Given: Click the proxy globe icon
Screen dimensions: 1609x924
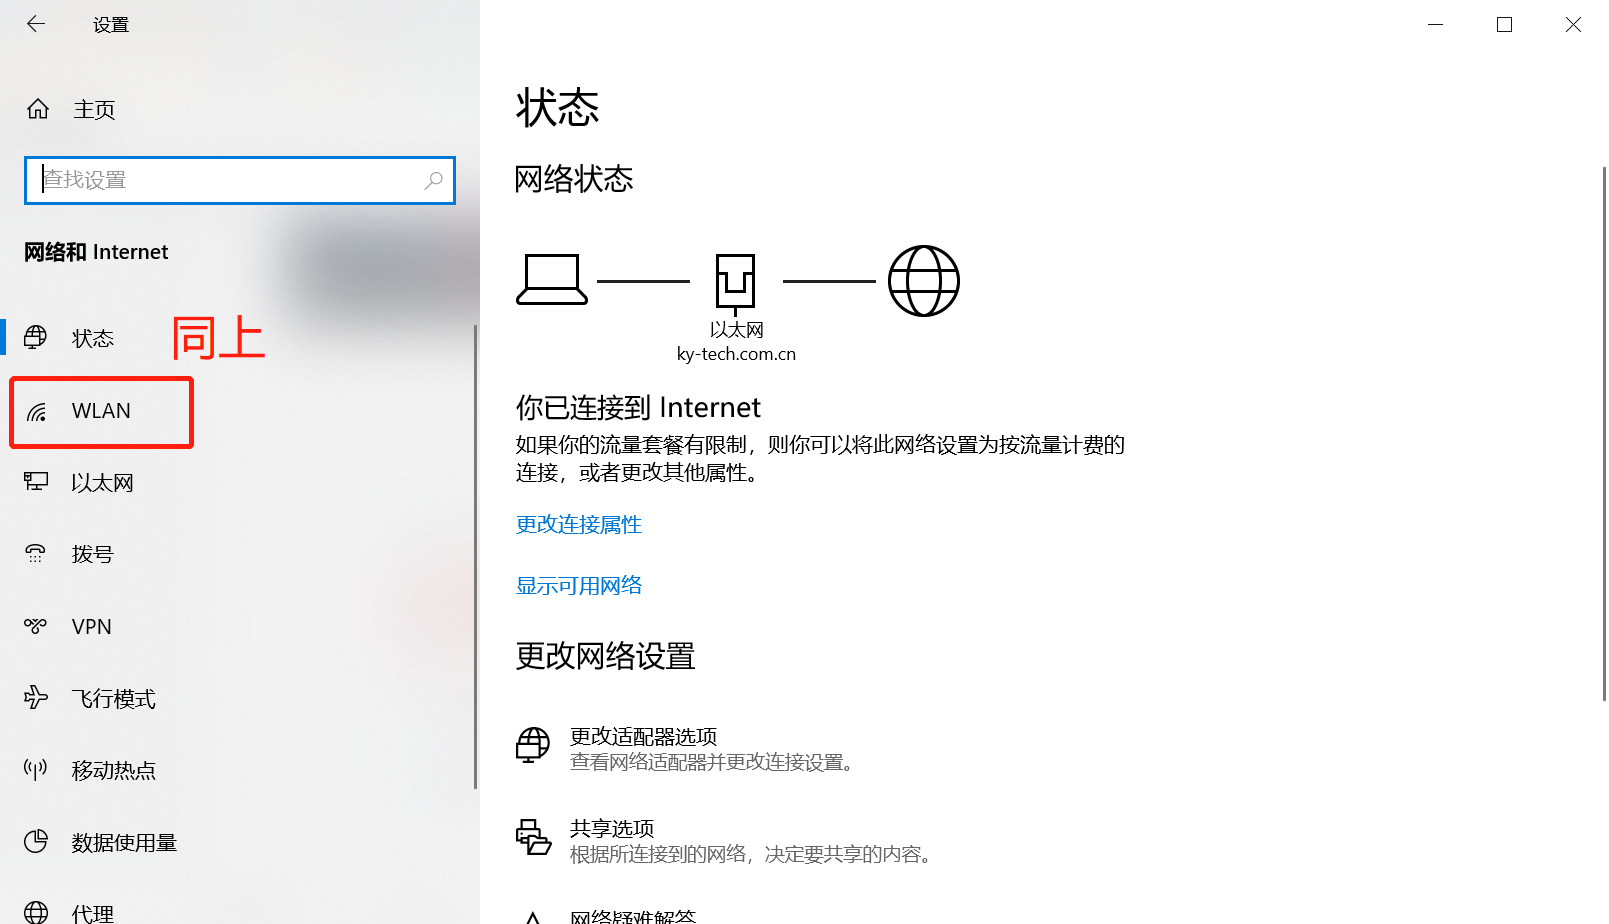Looking at the screenshot, I should (x=36, y=912).
